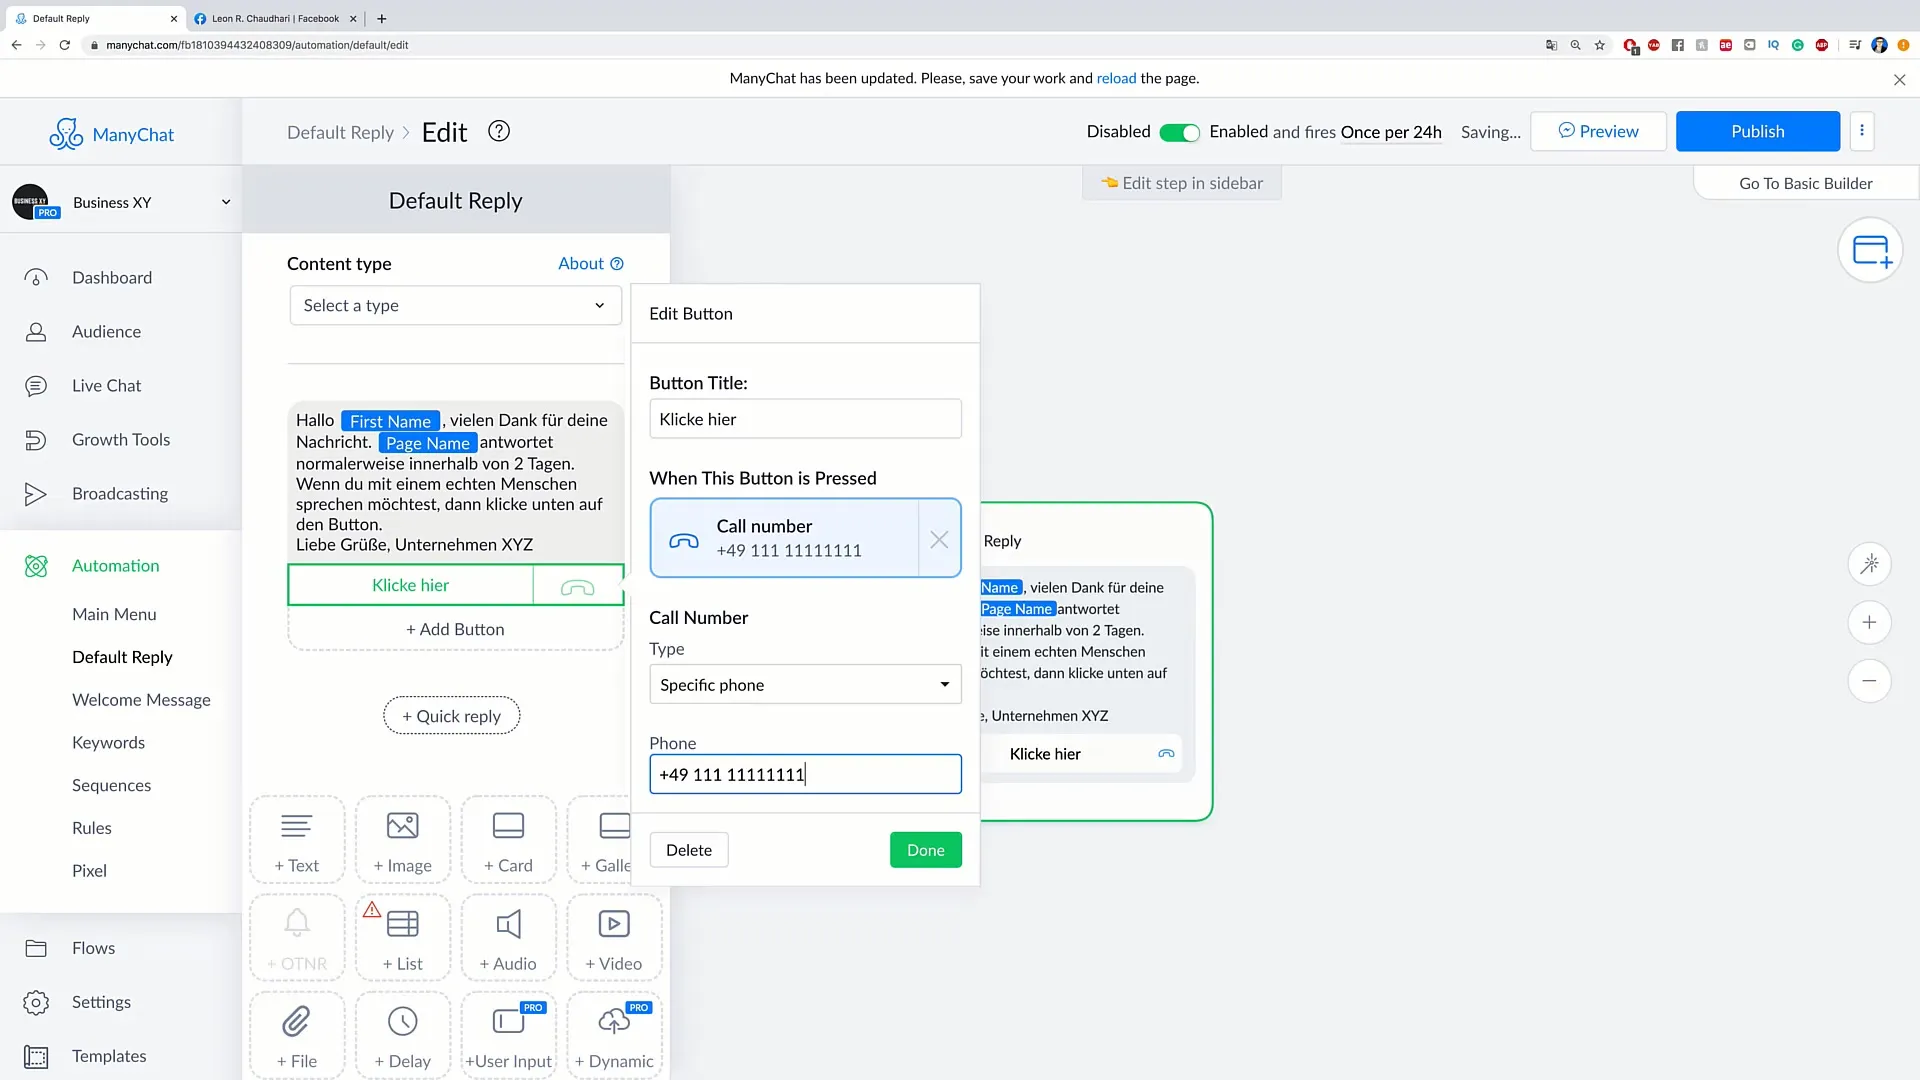
Task: Open Welcome Message settings
Action: click(141, 700)
